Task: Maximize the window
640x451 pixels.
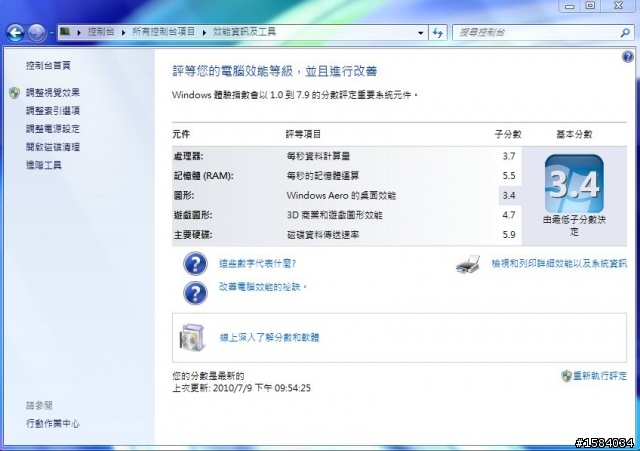Action: coord(590,6)
